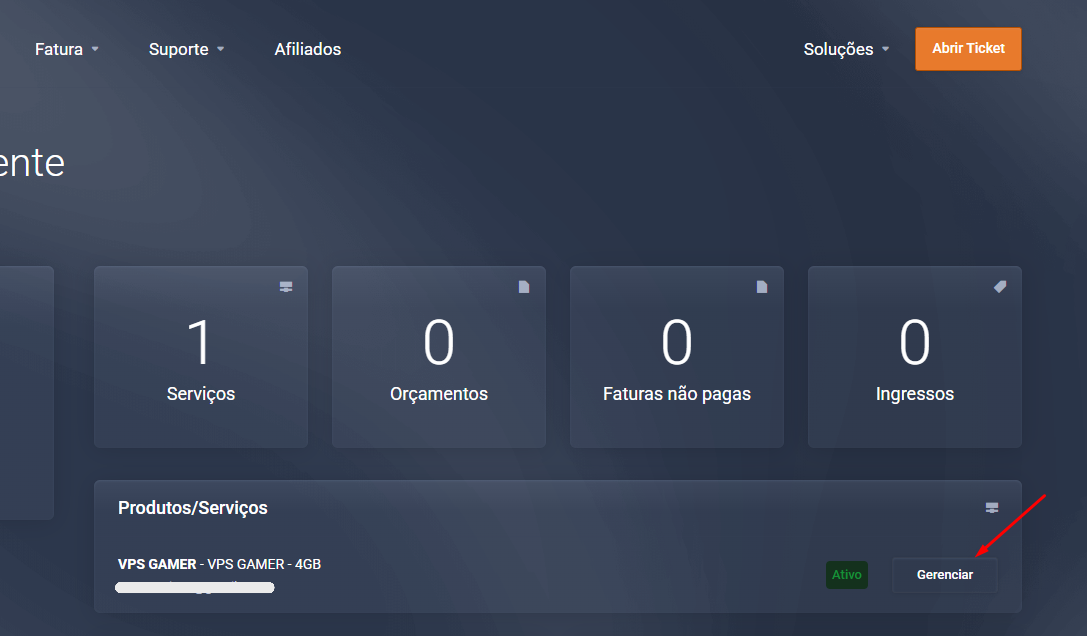The width and height of the screenshot is (1087, 636).
Task: Select the VPS GAMER - 4GB service name
Action: tap(219, 564)
